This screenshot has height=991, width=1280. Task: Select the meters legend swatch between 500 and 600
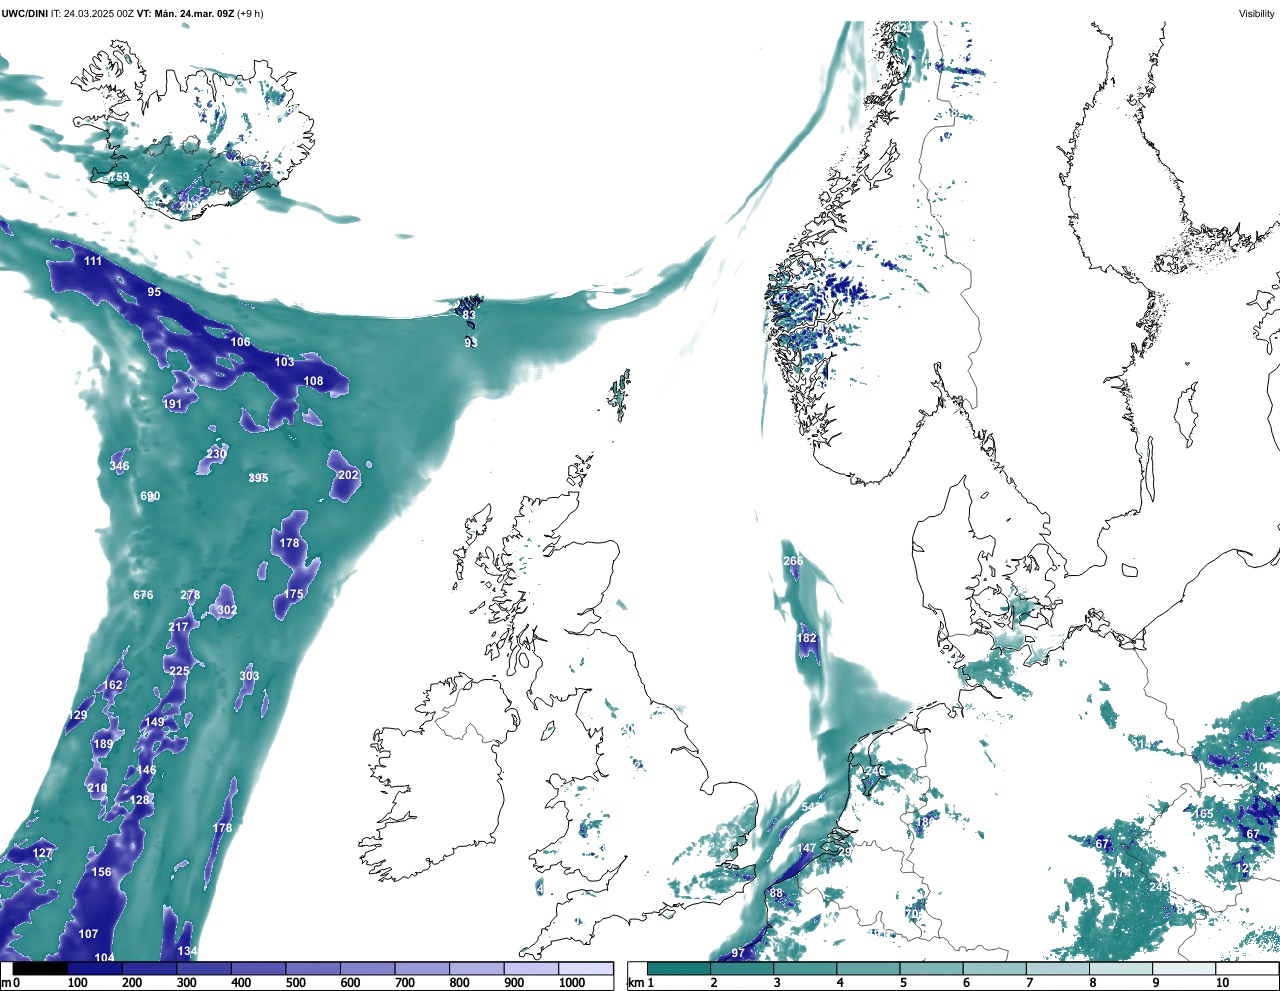313,969
